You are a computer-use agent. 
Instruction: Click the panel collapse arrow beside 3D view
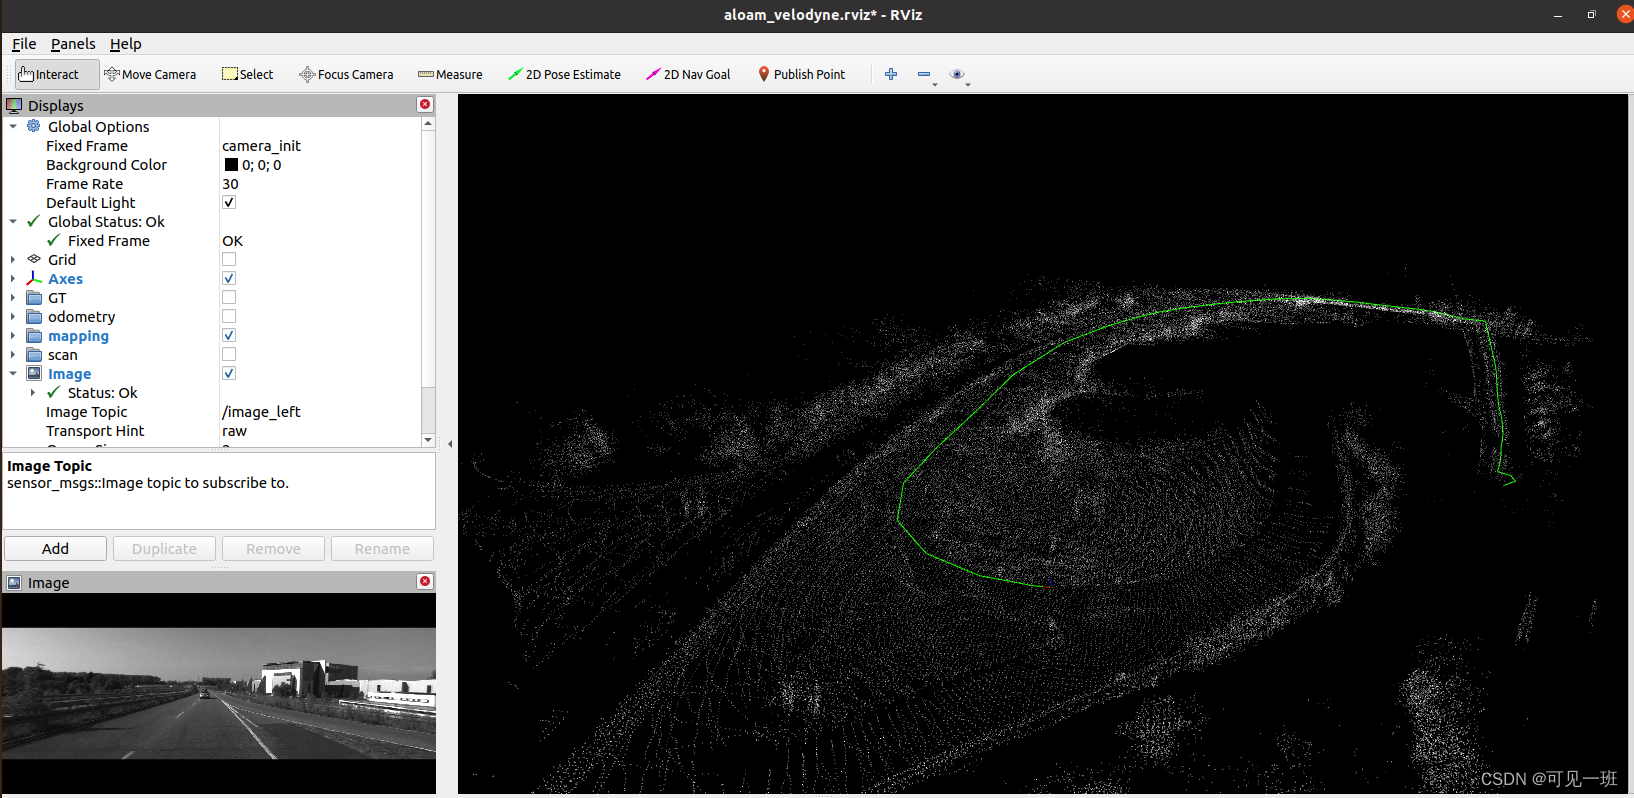[450, 444]
